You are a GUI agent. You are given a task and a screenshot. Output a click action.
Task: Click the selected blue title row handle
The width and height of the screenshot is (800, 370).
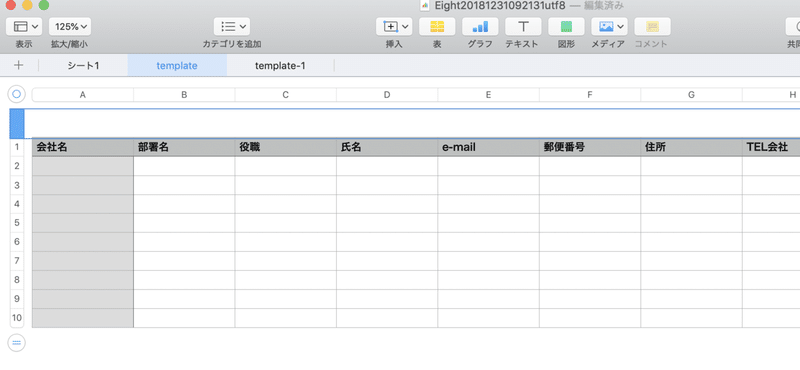coord(17,124)
